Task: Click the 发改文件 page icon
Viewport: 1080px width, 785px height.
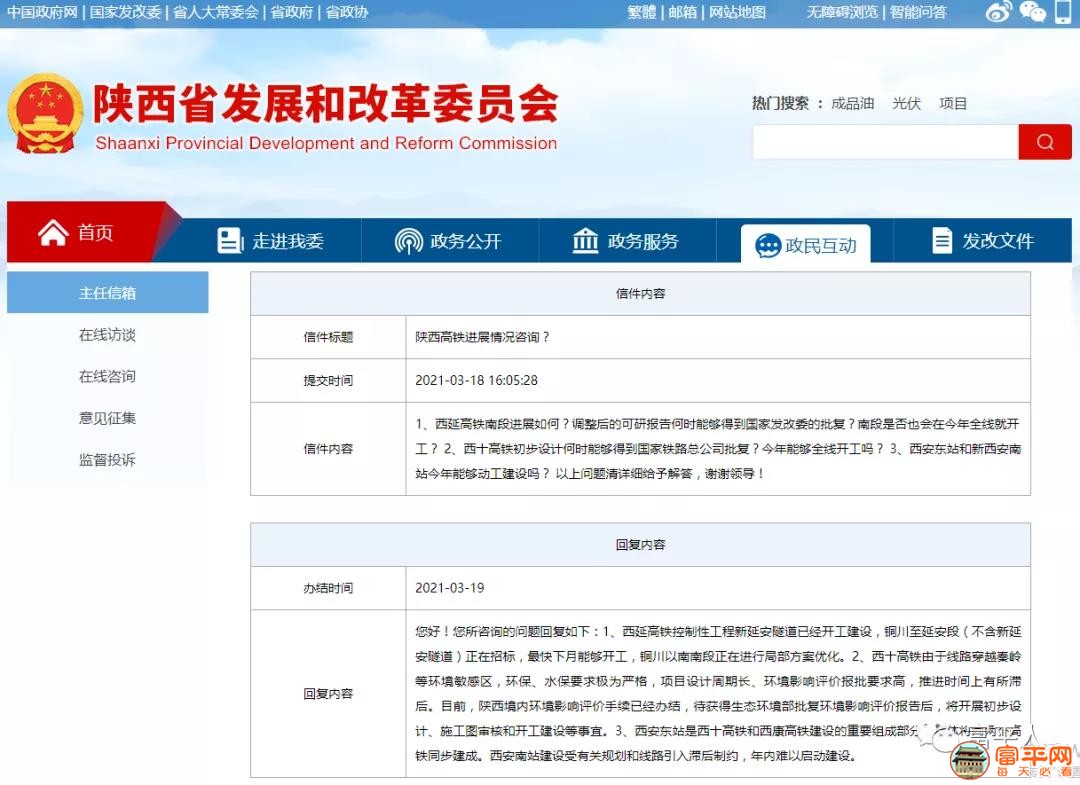Action: tap(942, 241)
